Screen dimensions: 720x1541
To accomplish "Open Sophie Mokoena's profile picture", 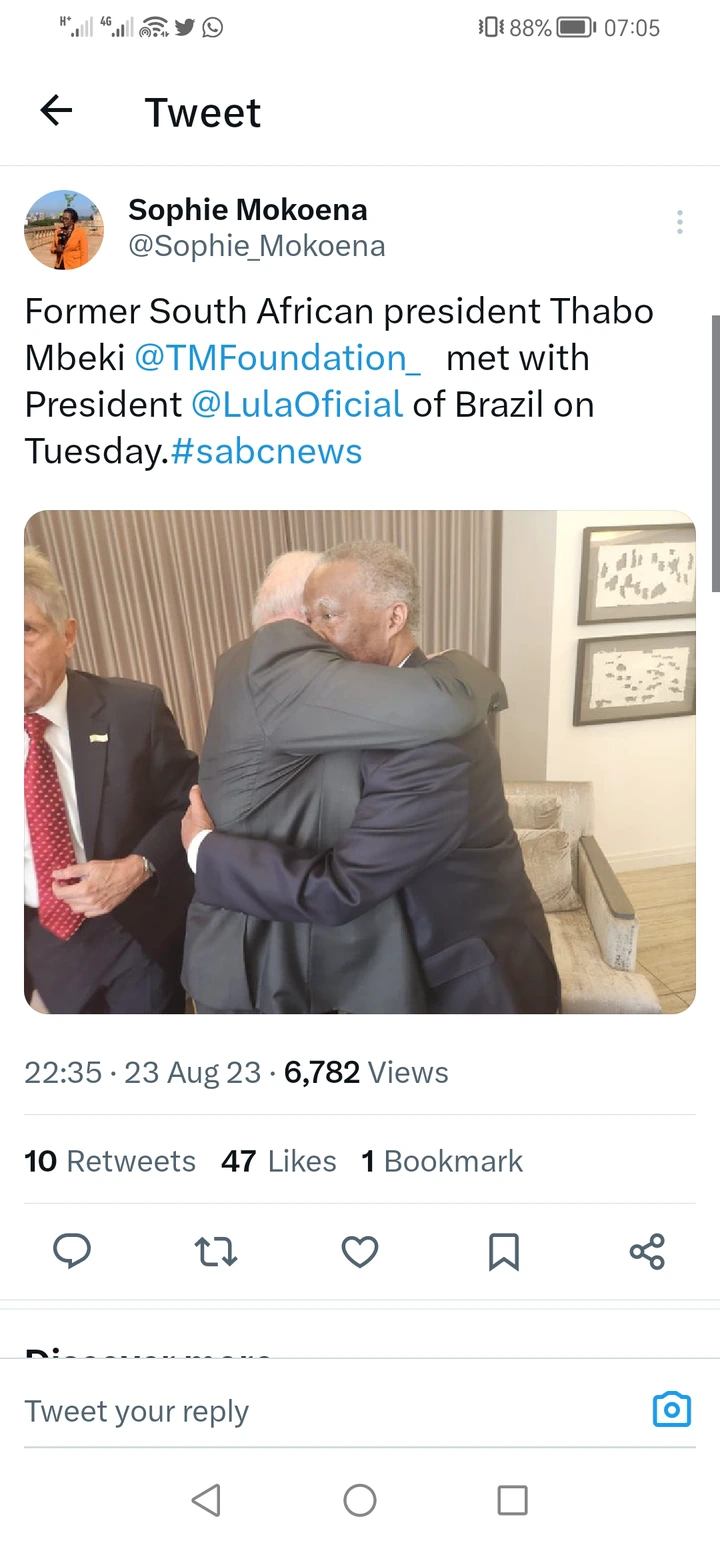I will [x=64, y=230].
